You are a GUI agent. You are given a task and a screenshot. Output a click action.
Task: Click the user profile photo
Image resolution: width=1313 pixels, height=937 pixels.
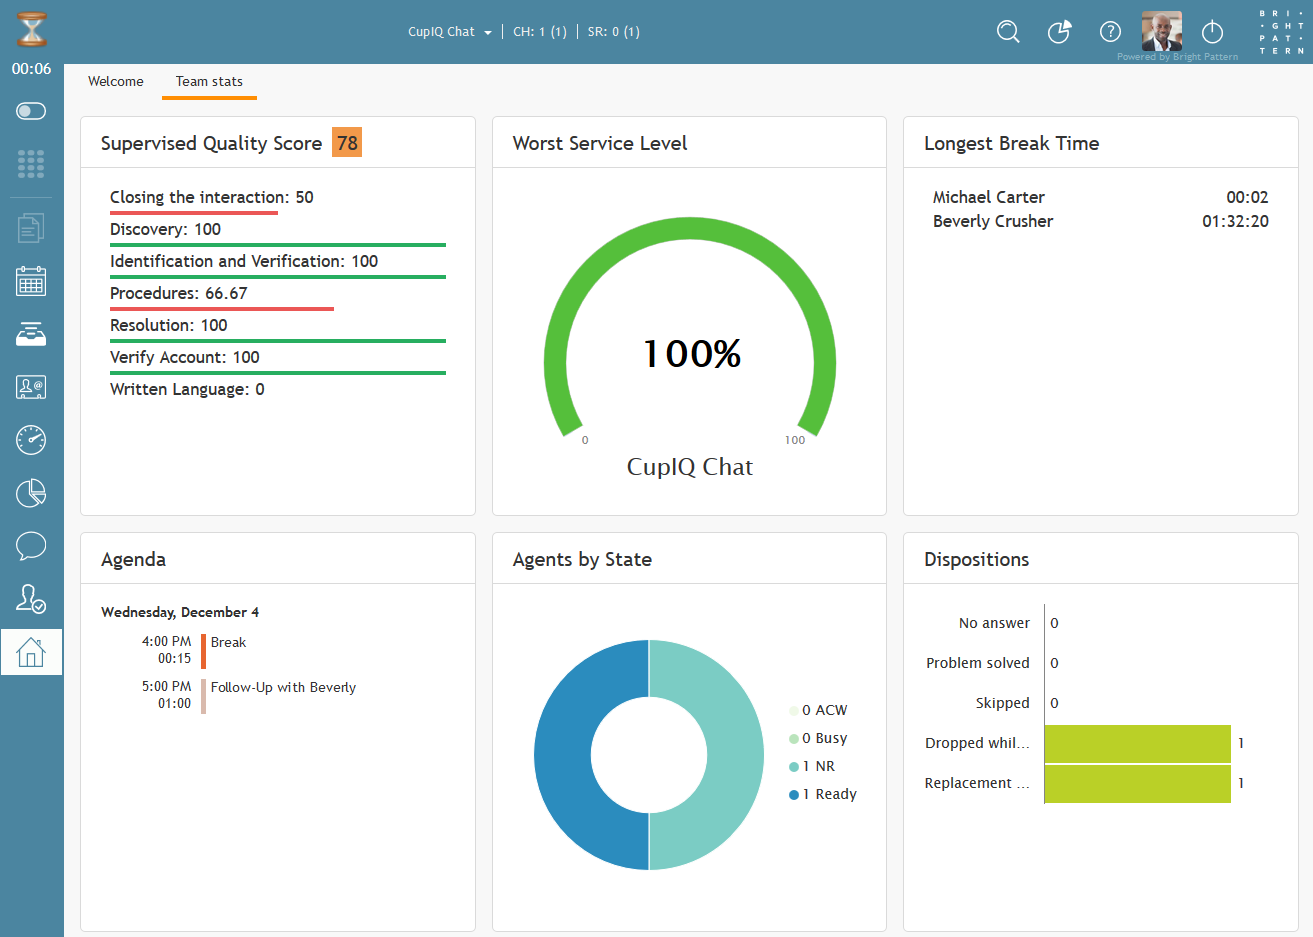tap(1162, 31)
